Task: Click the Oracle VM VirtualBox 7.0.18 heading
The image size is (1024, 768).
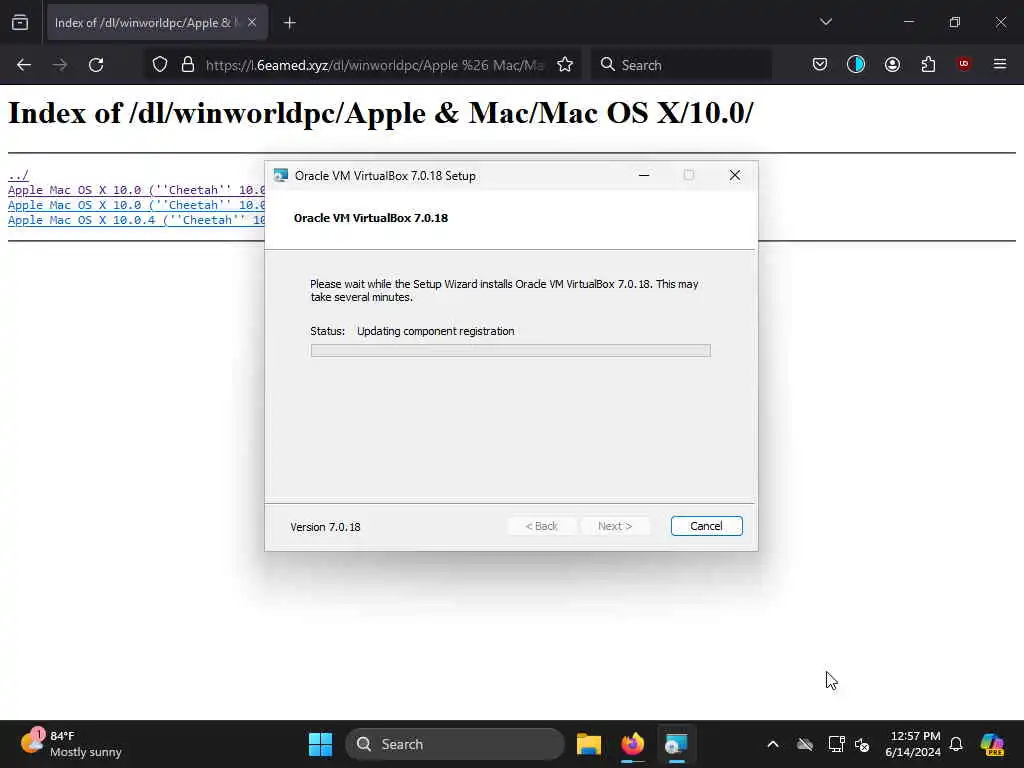Action: point(371,218)
